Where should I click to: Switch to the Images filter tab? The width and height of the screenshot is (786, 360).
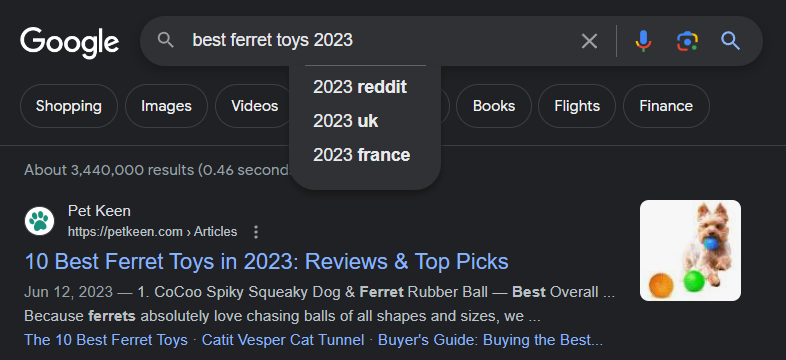166,106
